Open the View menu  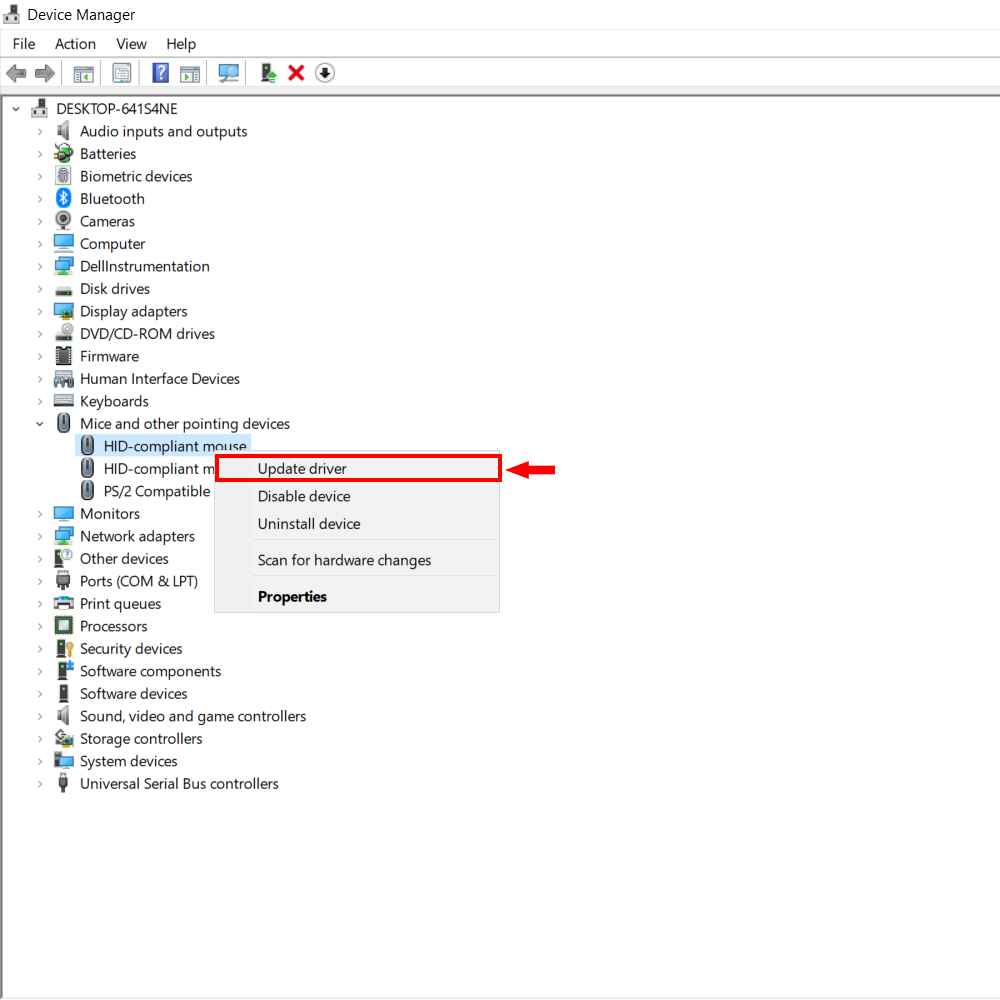pos(131,44)
